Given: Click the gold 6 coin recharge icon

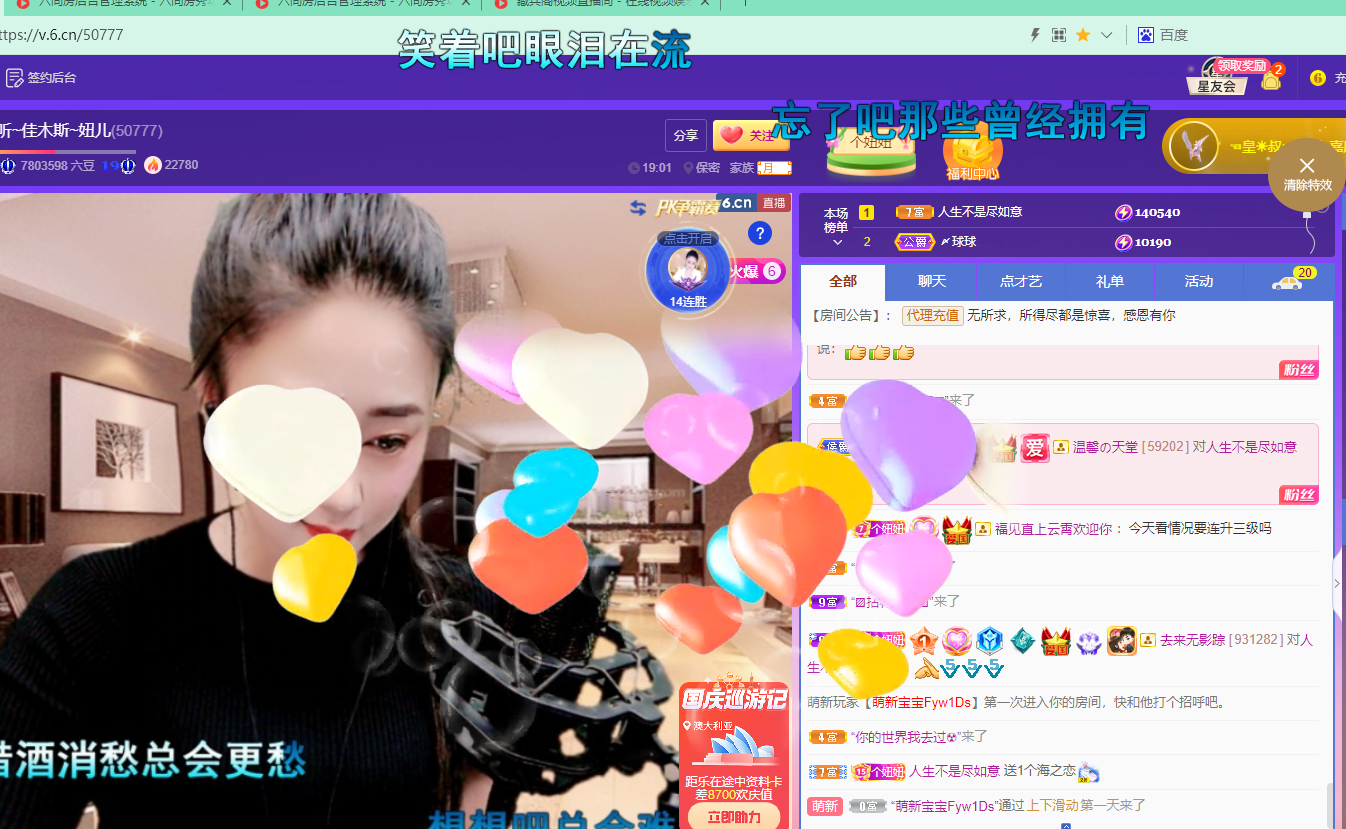Looking at the screenshot, I should click(x=1317, y=78).
